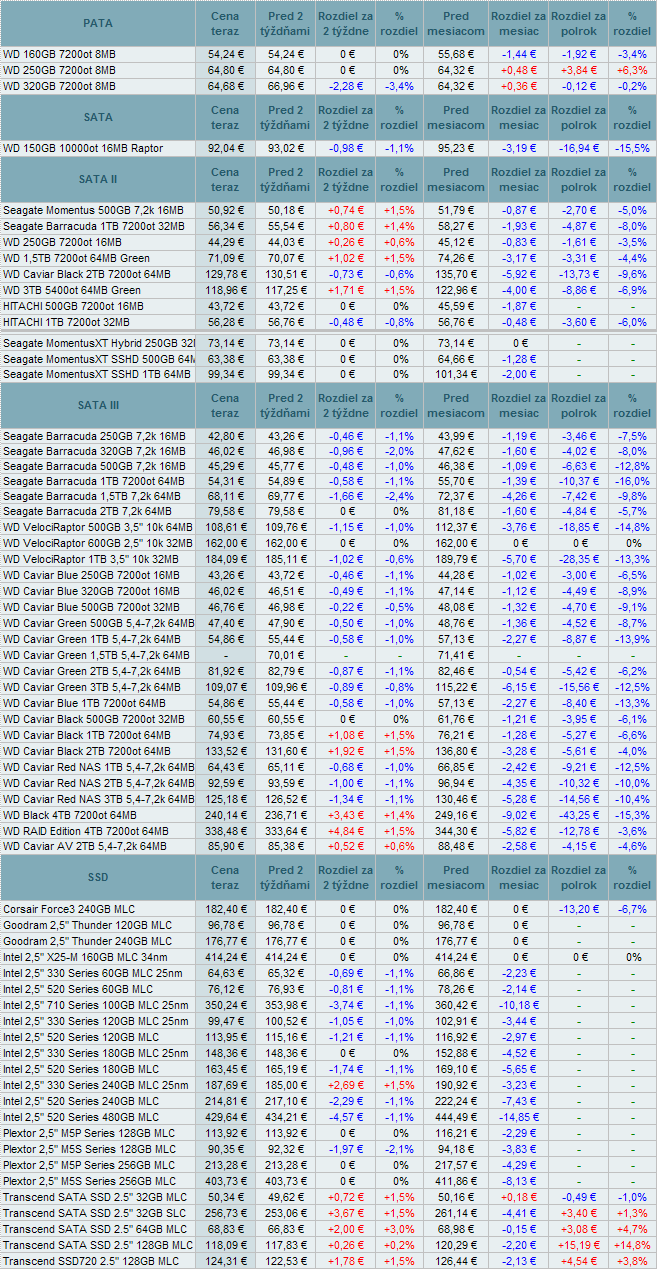Select WD 1,5TB 7200ot 64MB Green
The width and height of the screenshot is (657, 1269).
click(x=76, y=258)
